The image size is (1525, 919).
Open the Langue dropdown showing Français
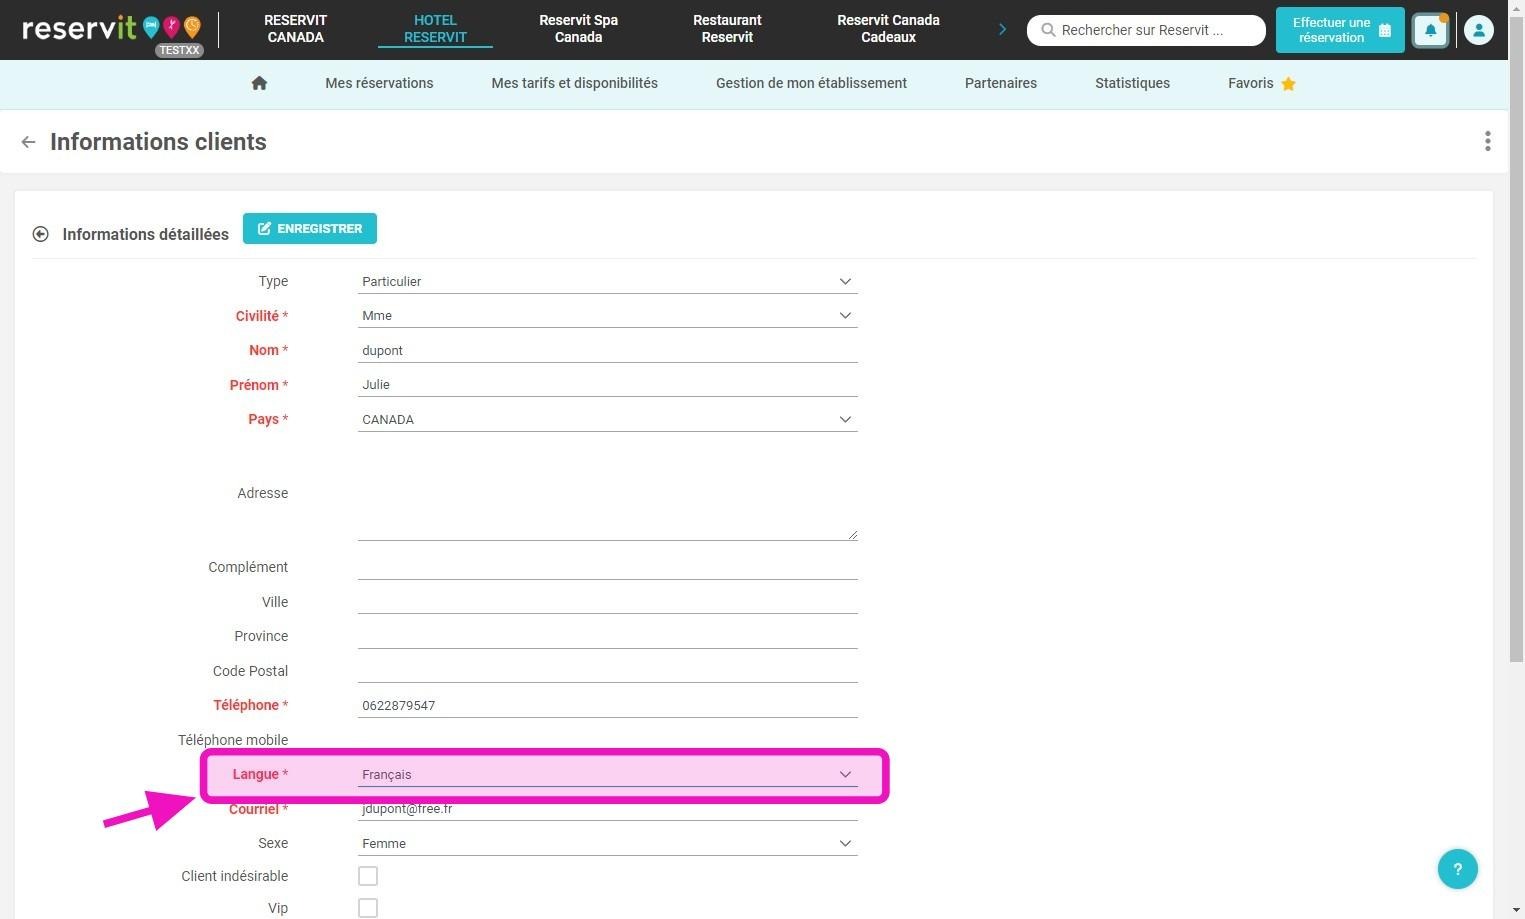(x=608, y=774)
